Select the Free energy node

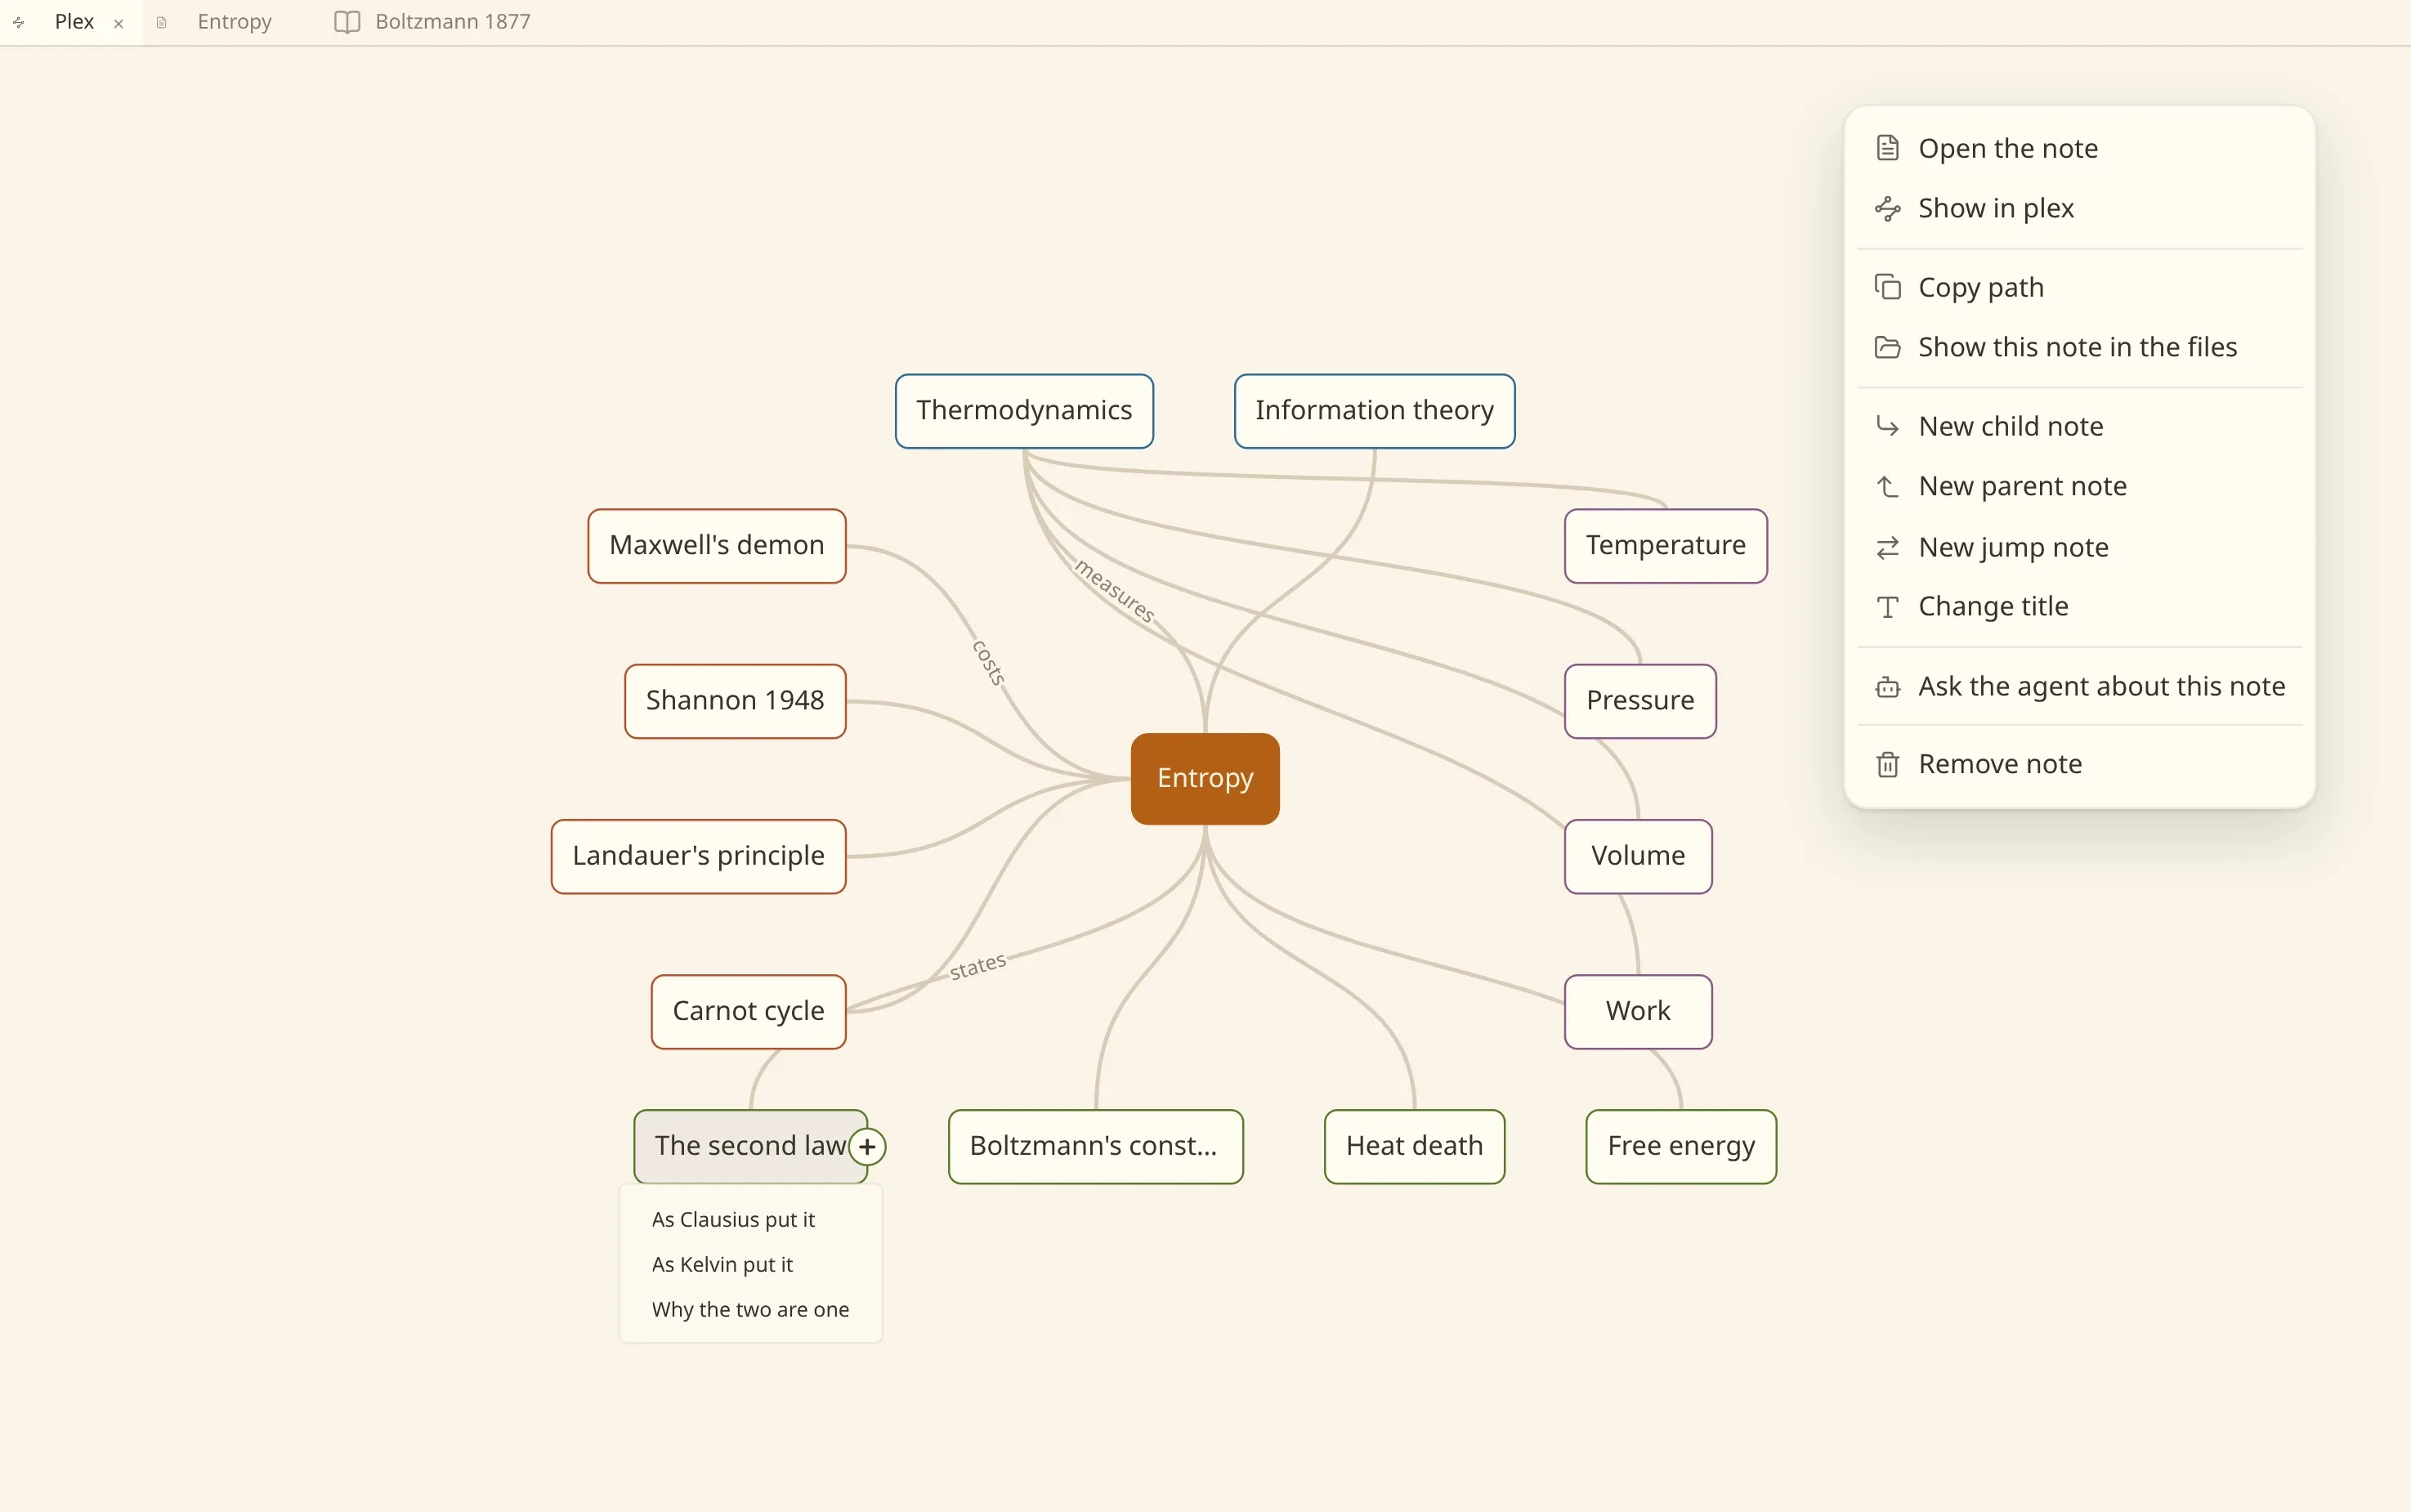point(1681,1146)
